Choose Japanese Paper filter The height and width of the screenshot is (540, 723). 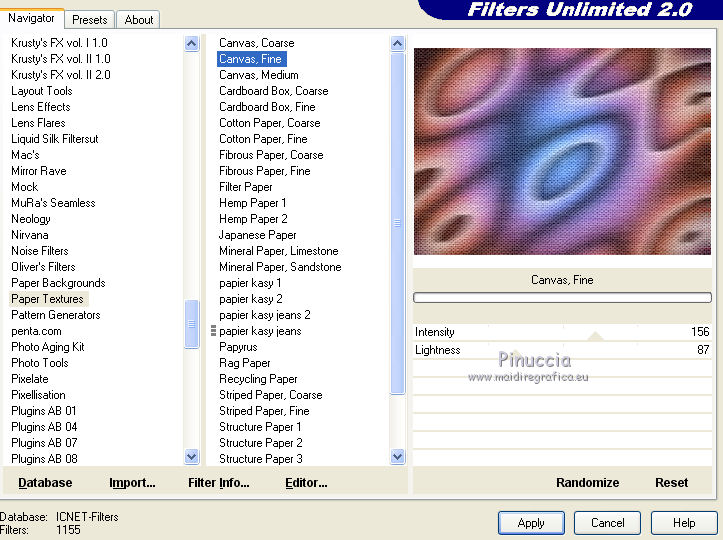(x=257, y=235)
